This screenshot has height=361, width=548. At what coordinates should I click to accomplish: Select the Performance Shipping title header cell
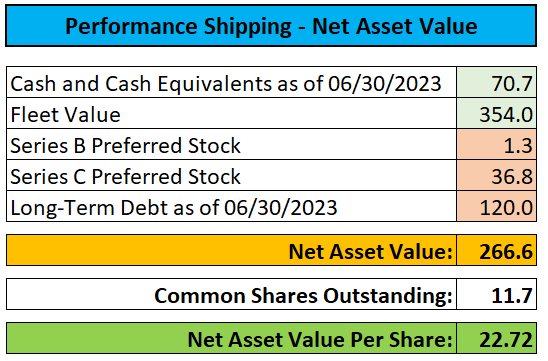pyautogui.click(x=271, y=26)
